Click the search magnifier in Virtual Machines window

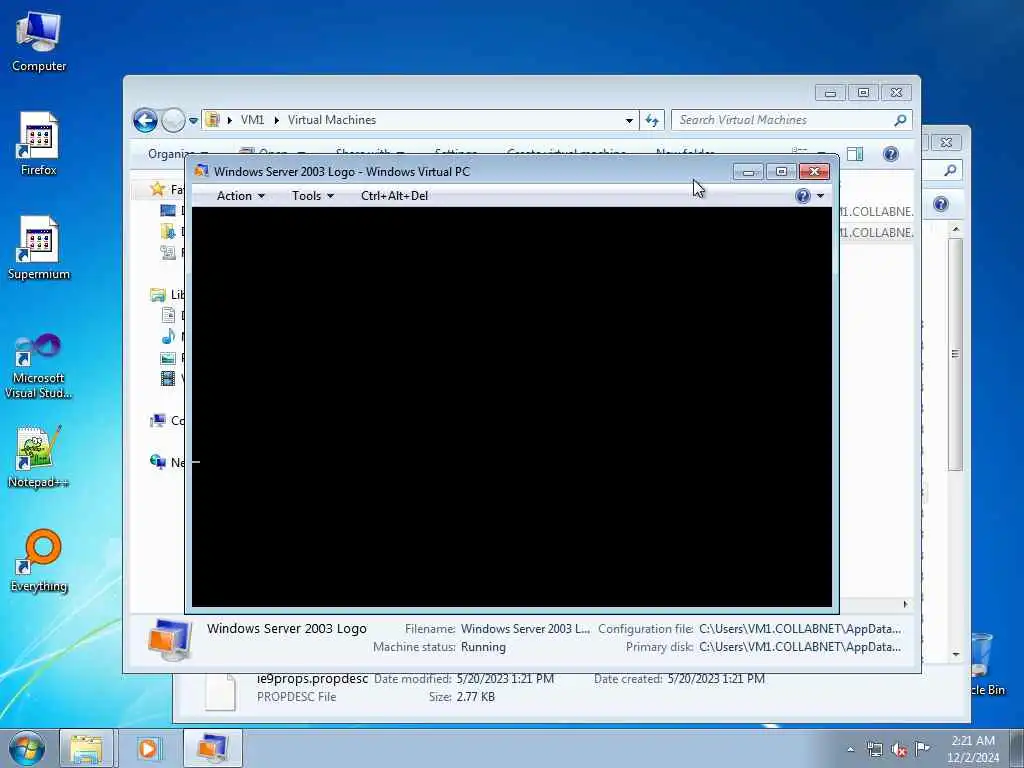(x=901, y=120)
